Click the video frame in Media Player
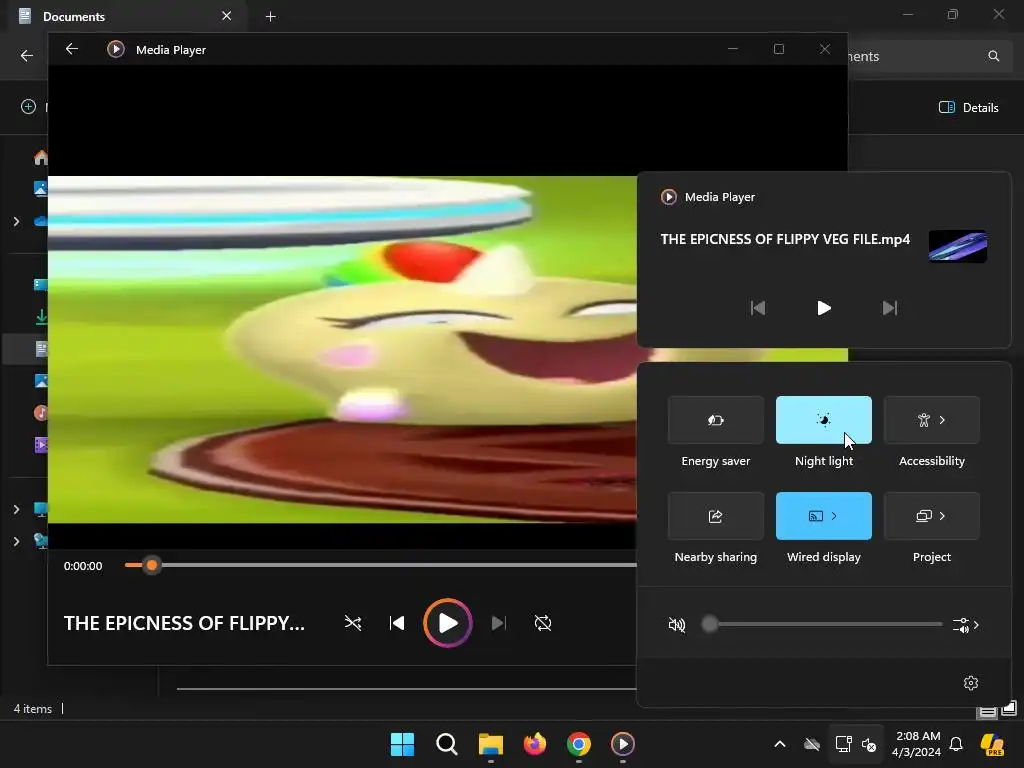This screenshot has height=768, width=1024. [342, 349]
